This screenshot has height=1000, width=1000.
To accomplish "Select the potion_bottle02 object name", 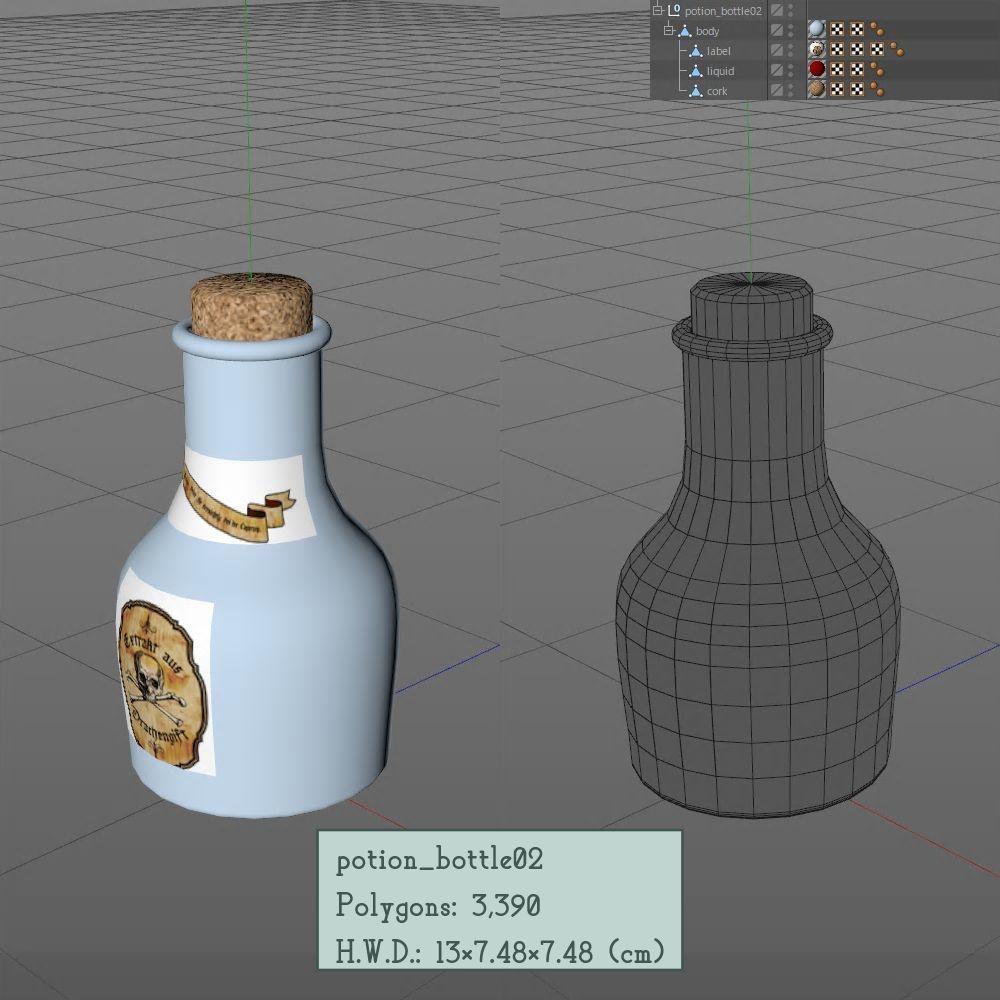I will (x=723, y=11).
